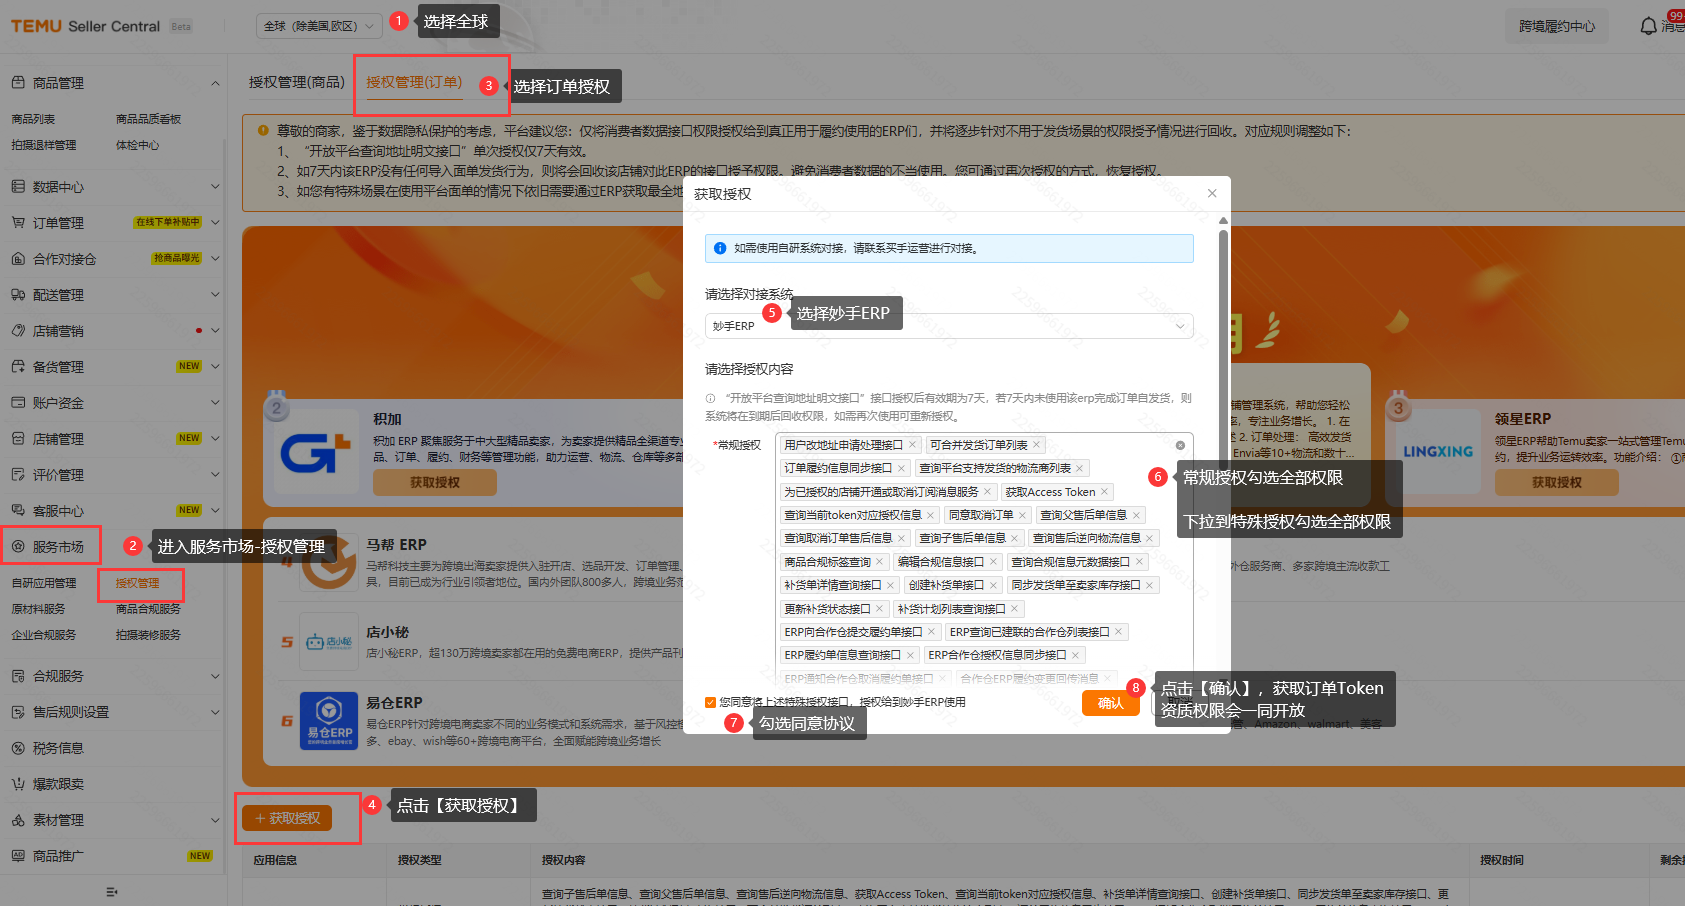Image resolution: width=1685 pixels, height=906 pixels.
Task: Switch to the 授权管理(订单) tab
Action: 414,82
